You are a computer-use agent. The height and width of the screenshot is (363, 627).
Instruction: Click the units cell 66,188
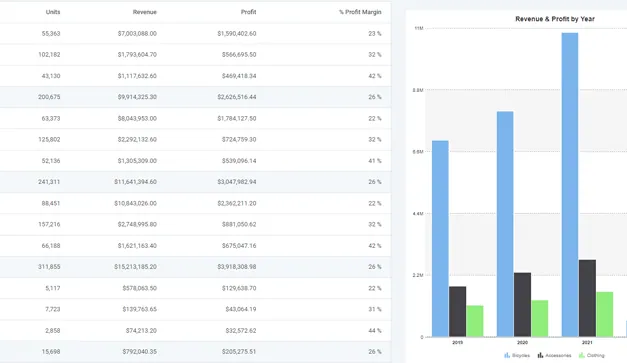click(51, 245)
